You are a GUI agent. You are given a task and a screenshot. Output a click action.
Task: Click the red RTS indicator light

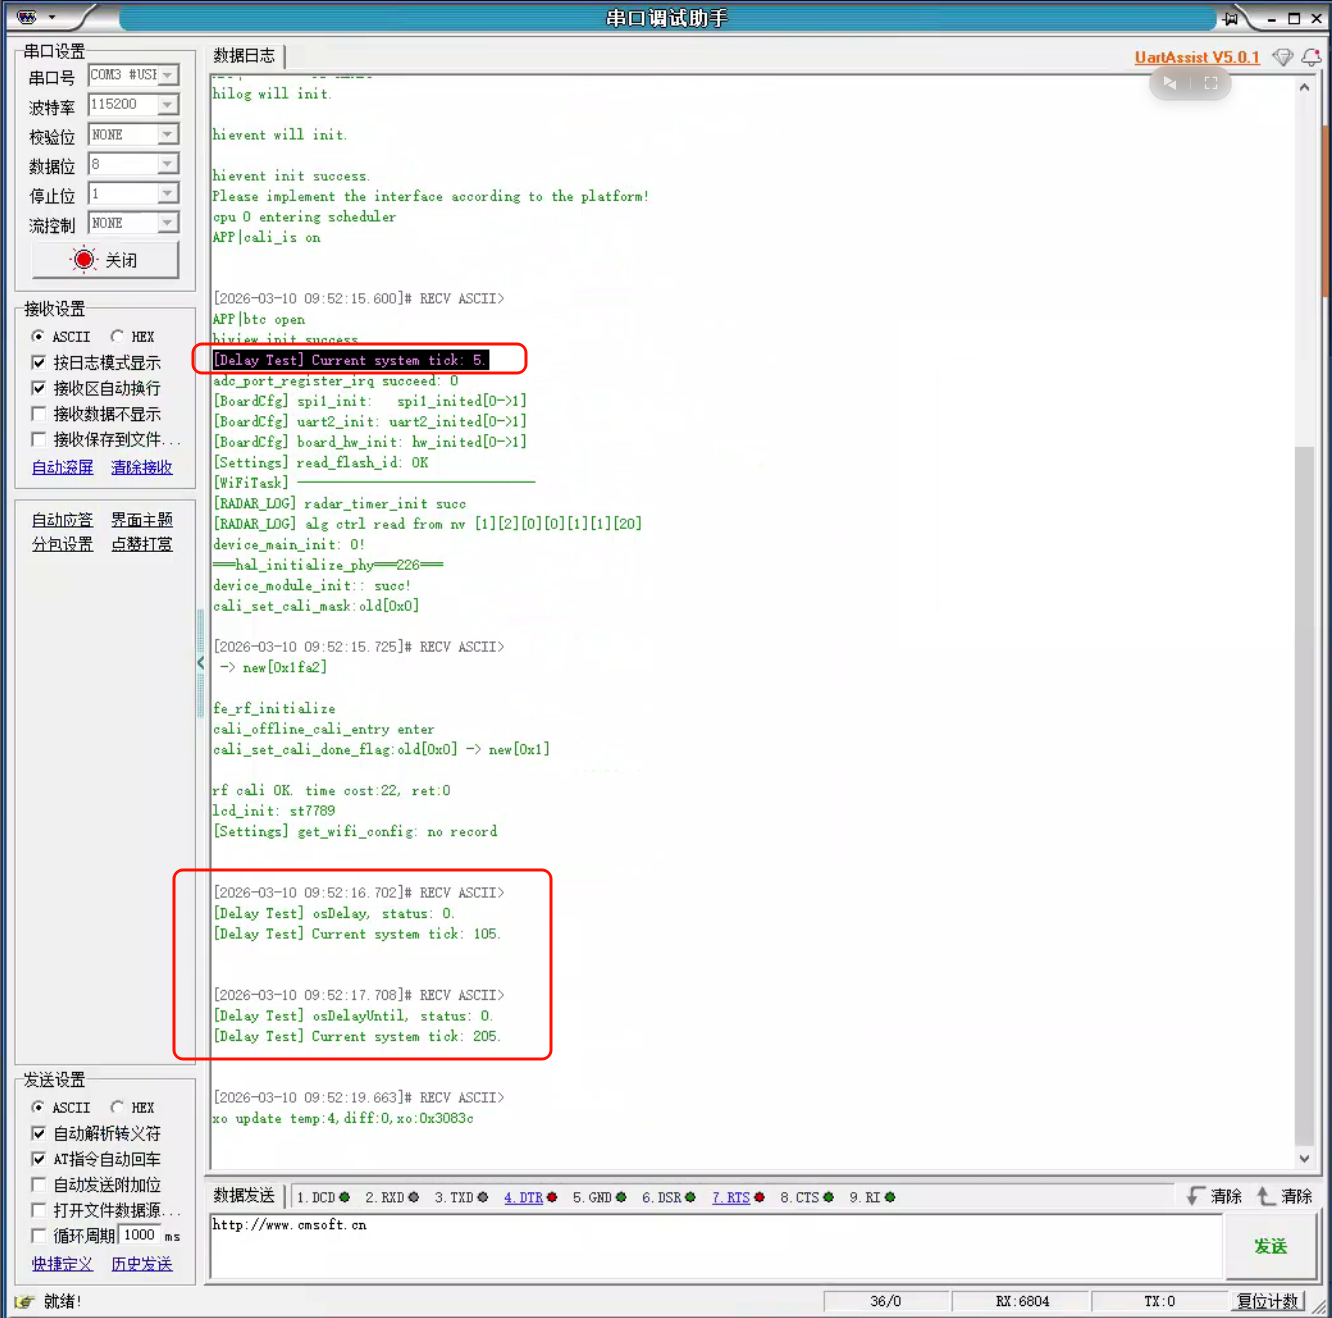point(759,1197)
